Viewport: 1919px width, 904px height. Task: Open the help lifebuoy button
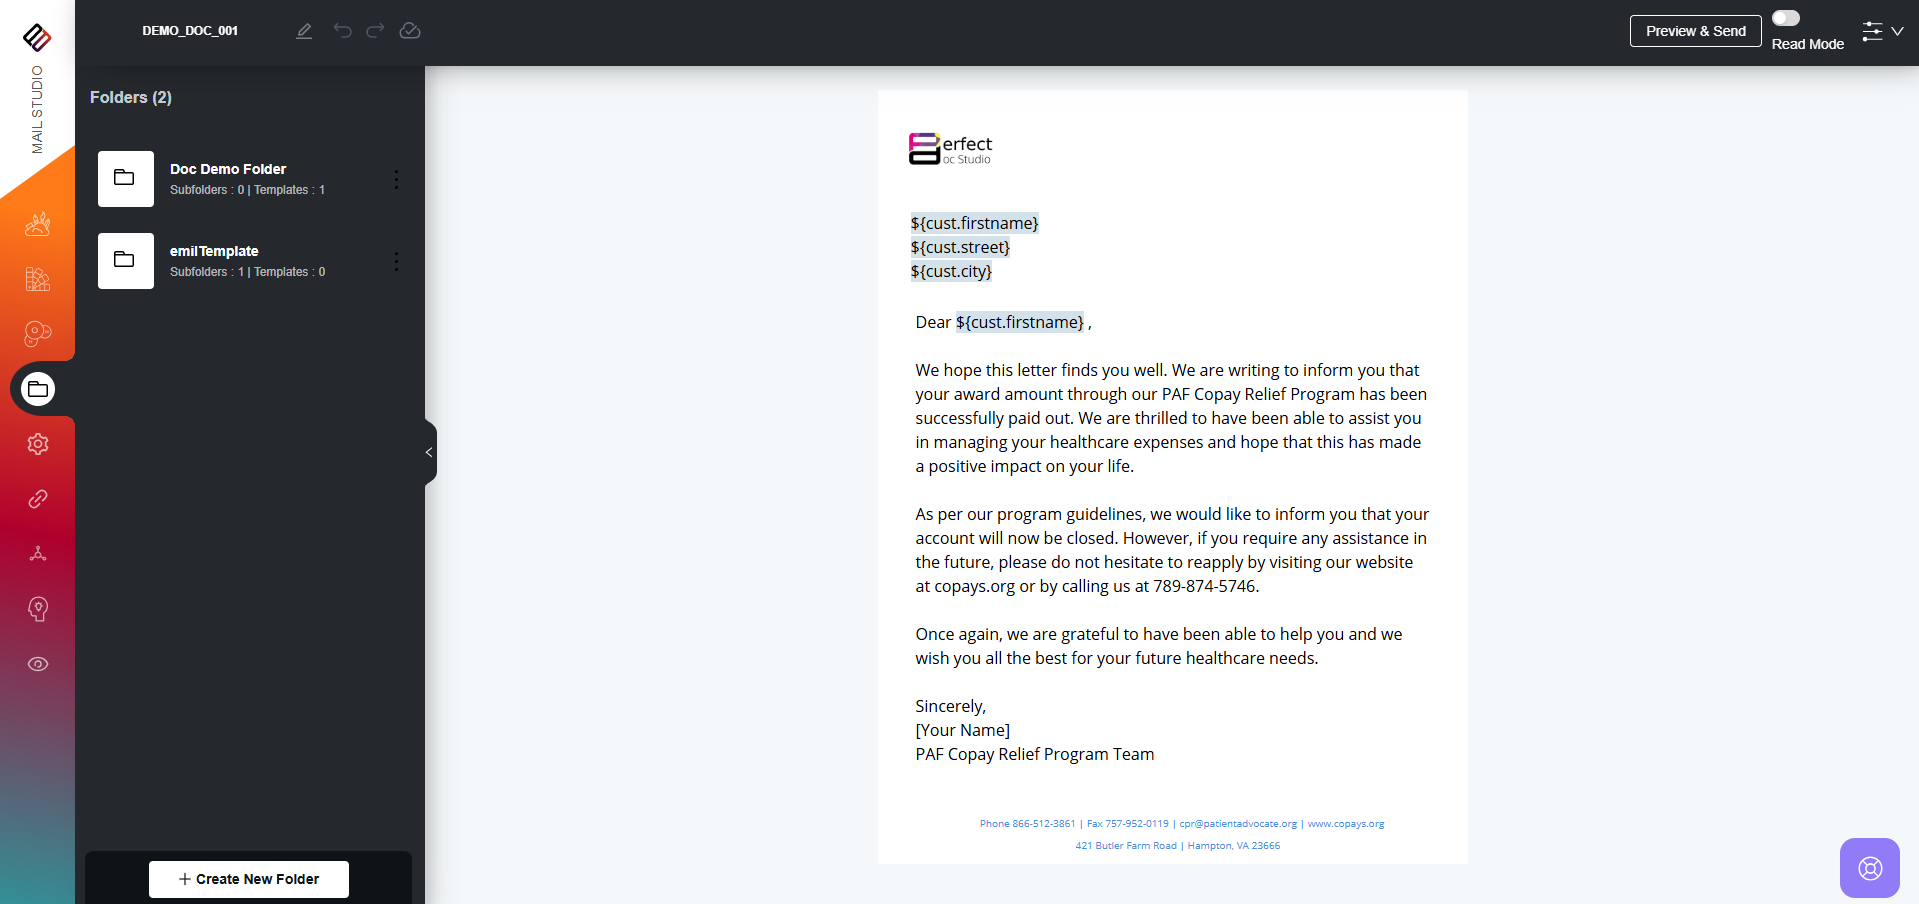click(1869, 868)
